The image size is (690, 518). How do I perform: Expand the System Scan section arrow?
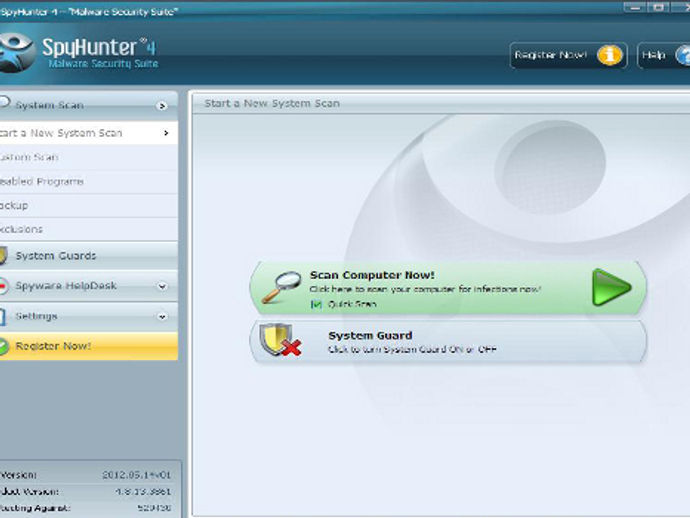click(162, 106)
